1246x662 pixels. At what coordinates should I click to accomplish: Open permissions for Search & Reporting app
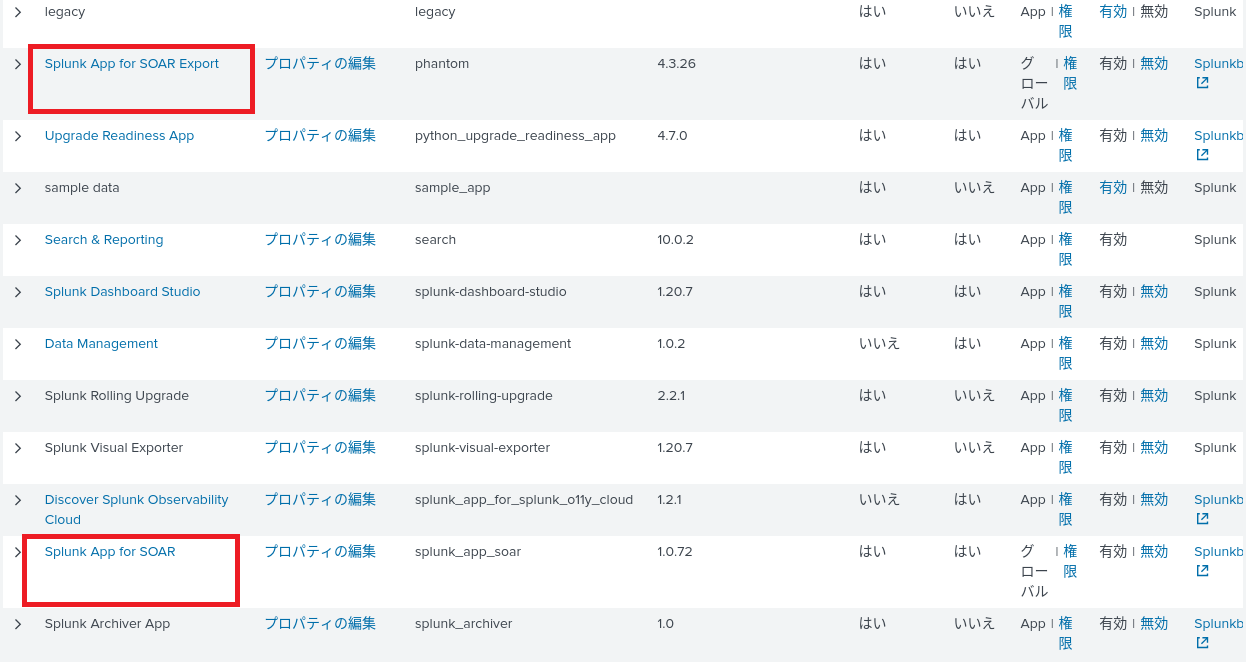[1065, 249]
